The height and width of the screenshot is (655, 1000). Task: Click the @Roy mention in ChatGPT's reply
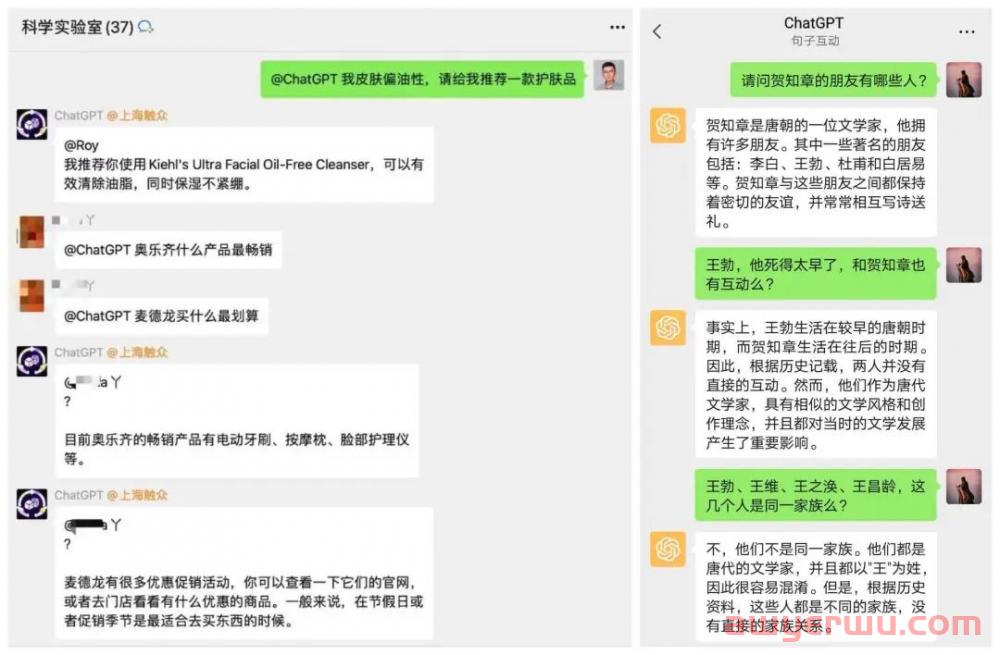pyautogui.click(x=81, y=145)
